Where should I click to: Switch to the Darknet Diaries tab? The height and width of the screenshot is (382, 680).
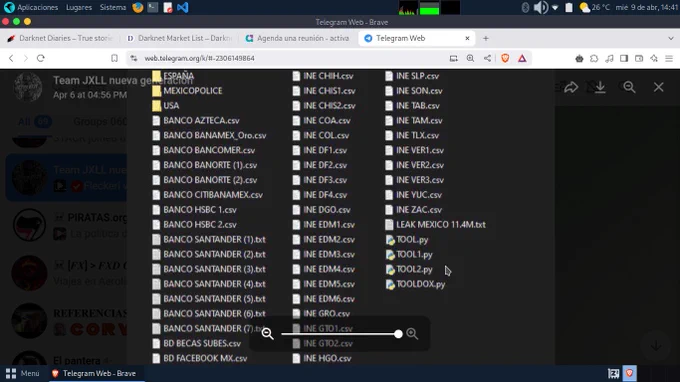(61, 38)
